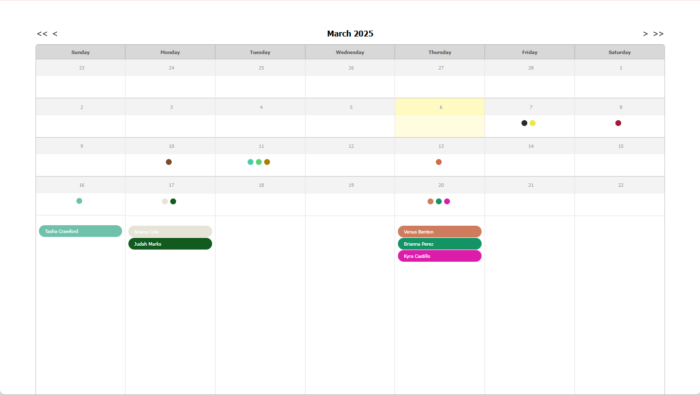Select day 8 date number
This screenshot has height=395, width=700.
tap(621, 107)
